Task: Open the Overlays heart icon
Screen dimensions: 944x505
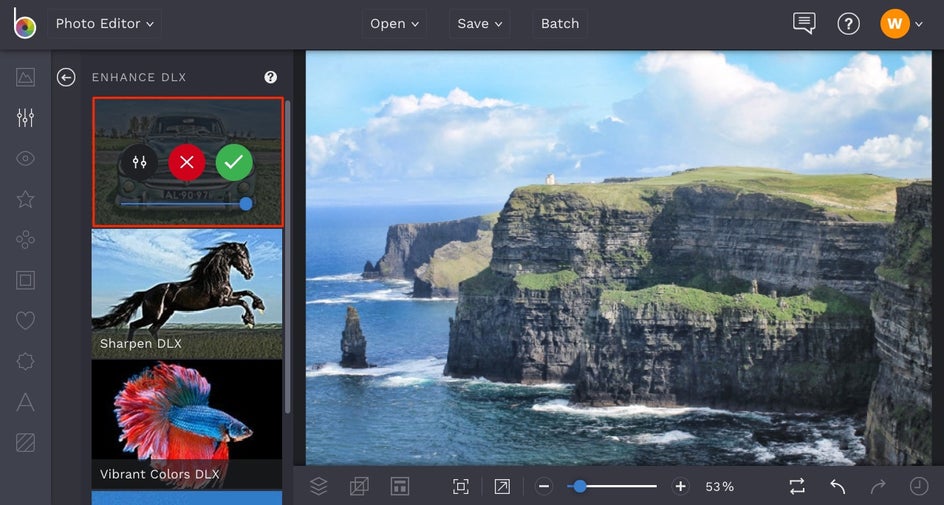Action: click(x=25, y=321)
